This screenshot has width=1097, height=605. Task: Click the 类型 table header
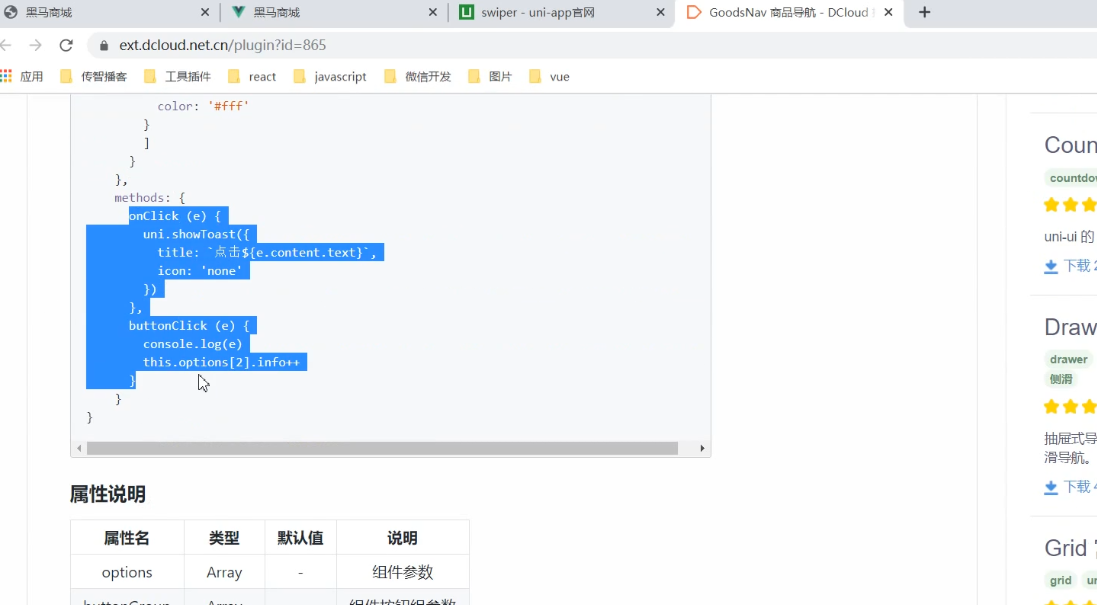tap(224, 538)
